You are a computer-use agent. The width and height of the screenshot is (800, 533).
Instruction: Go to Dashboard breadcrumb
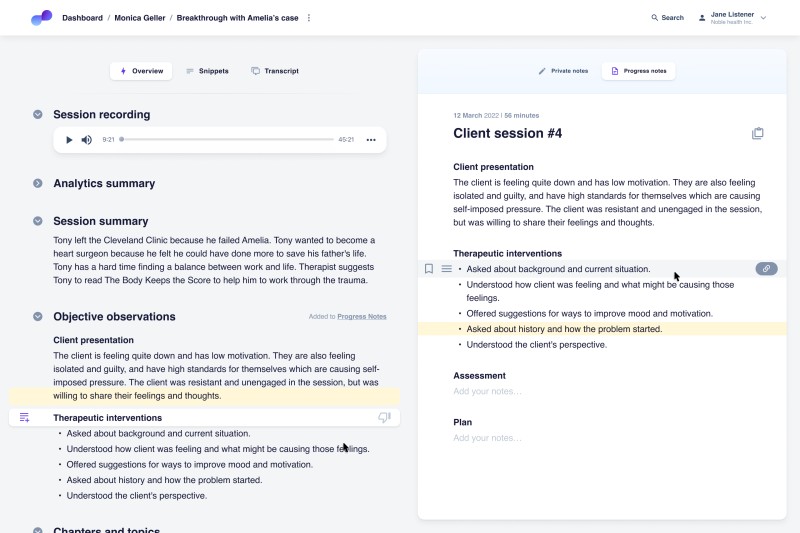pos(82,18)
